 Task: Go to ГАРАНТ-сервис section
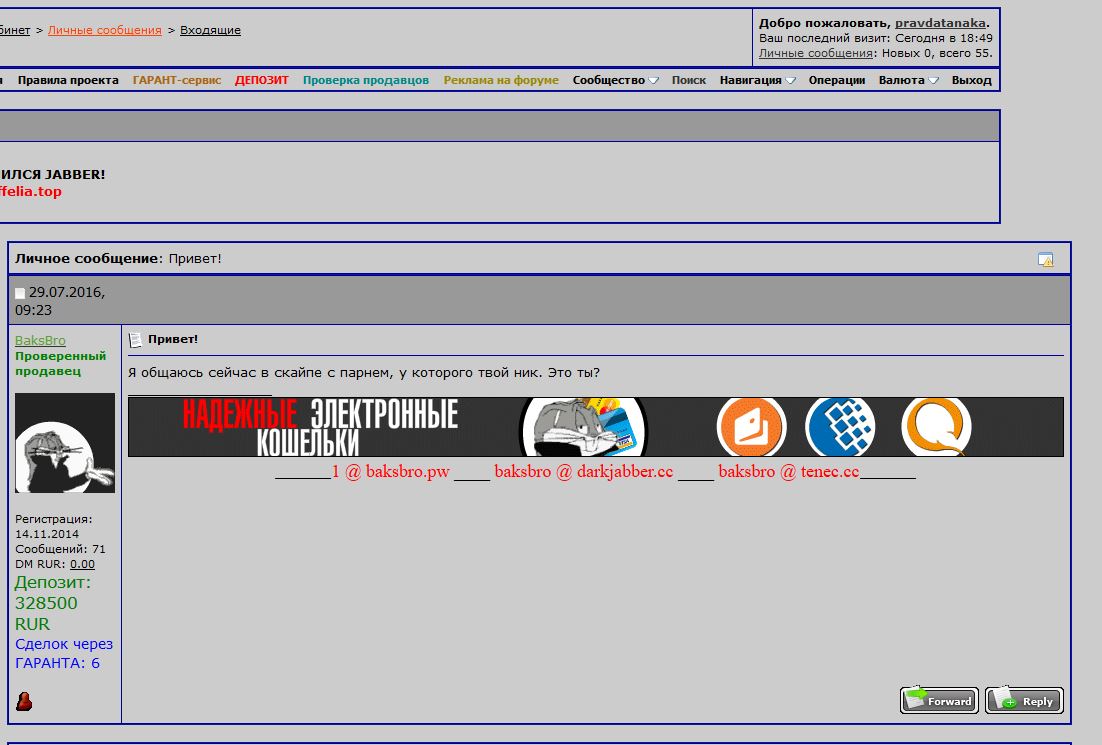tap(177, 80)
